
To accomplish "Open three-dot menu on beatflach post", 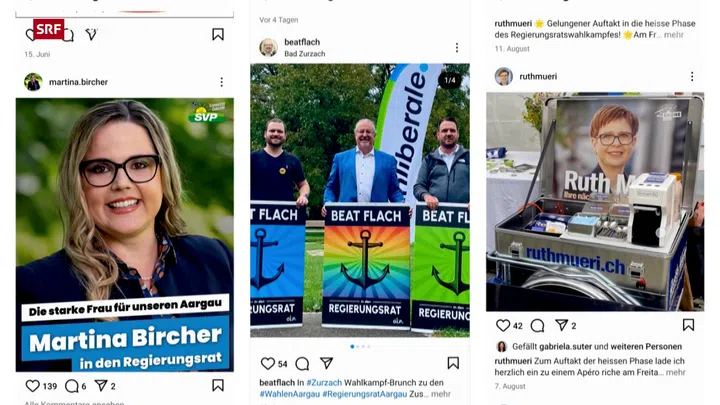I will point(457,48).
